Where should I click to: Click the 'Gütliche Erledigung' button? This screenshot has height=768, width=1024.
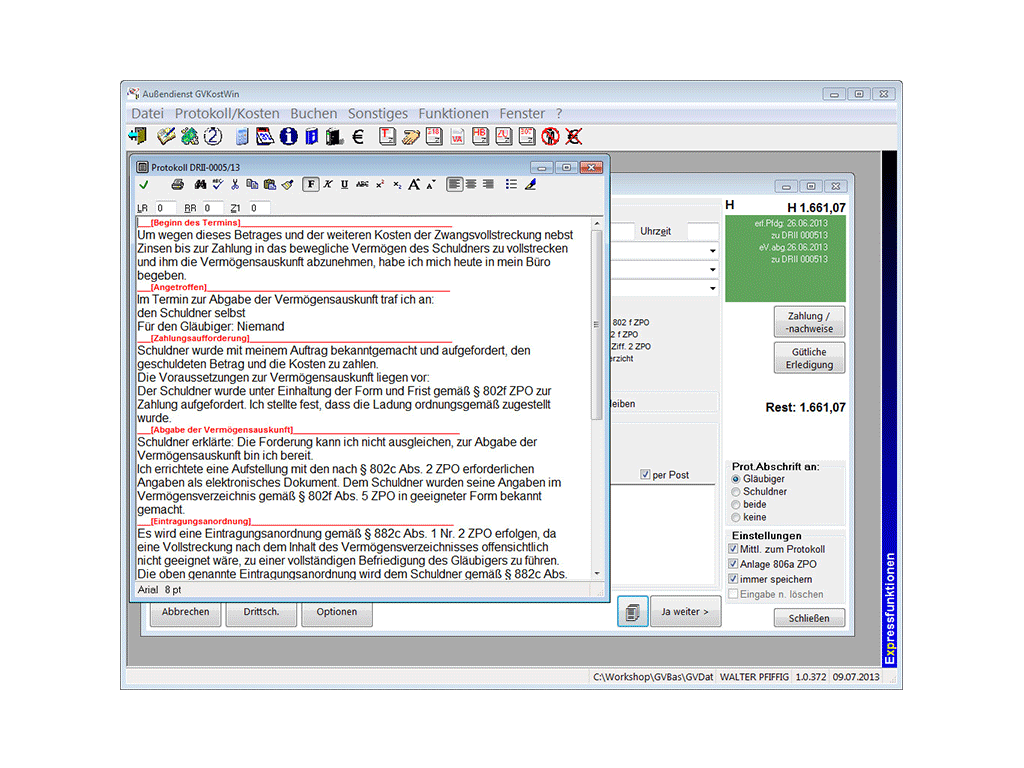tap(809, 358)
